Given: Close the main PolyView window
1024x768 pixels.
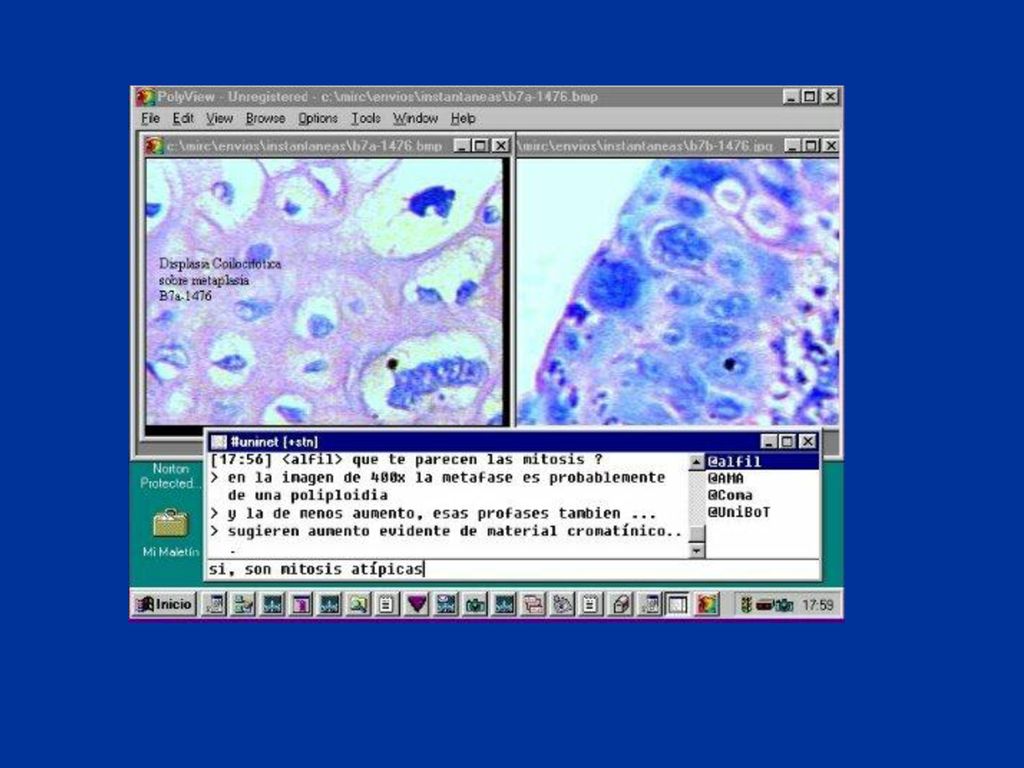Looking at the screenshot, I should tap(829, 97).
